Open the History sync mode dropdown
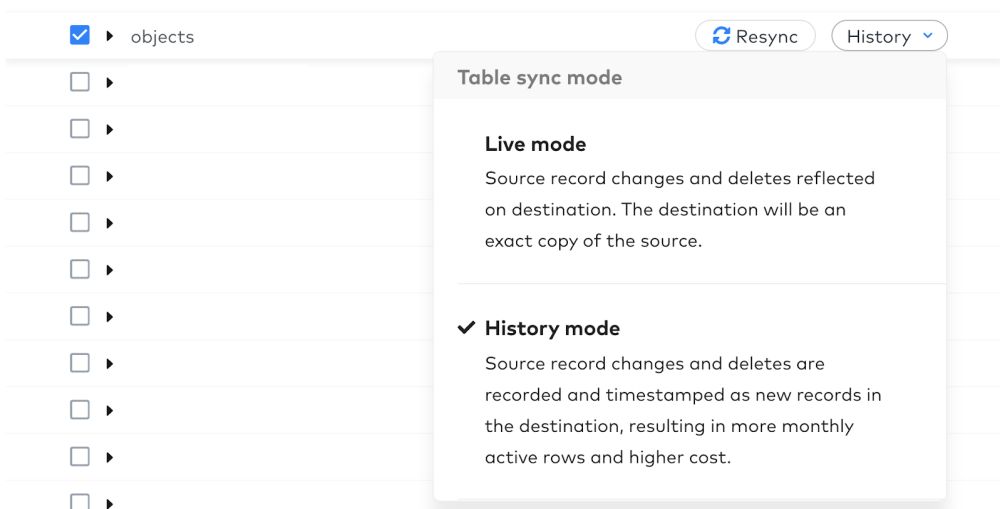 click(889, 36)
